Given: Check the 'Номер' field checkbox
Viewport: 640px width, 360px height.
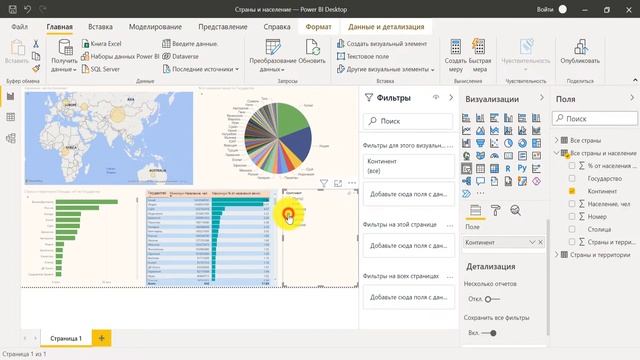Looking at the screenshot, I should [572, 216].
